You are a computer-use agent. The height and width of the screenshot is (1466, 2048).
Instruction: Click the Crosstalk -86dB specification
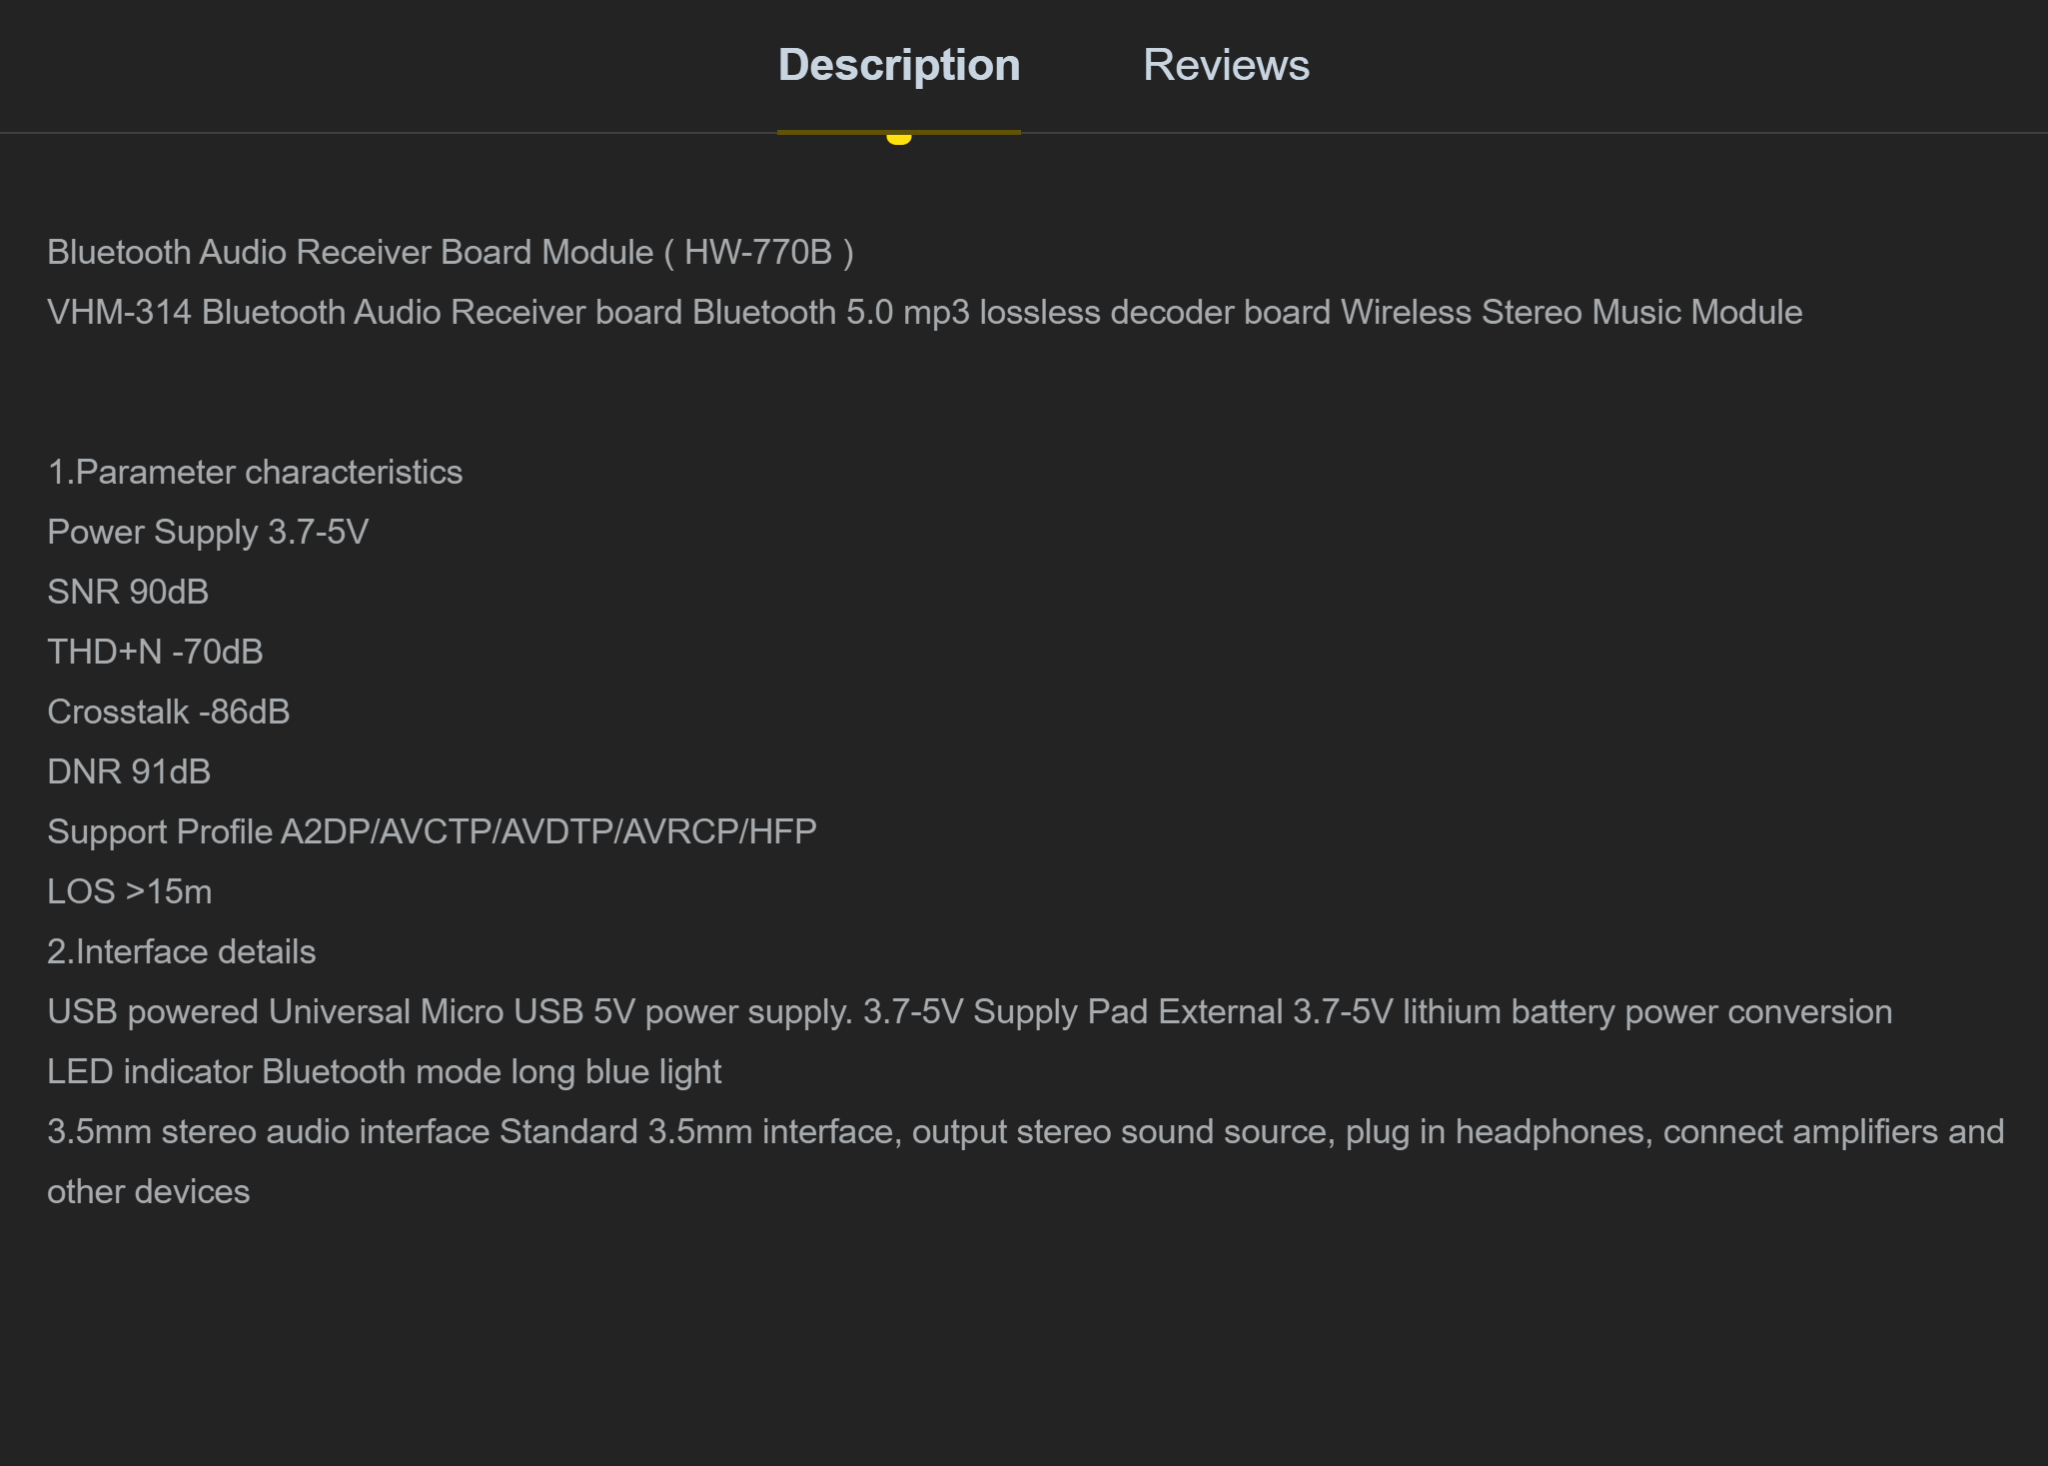168,712
